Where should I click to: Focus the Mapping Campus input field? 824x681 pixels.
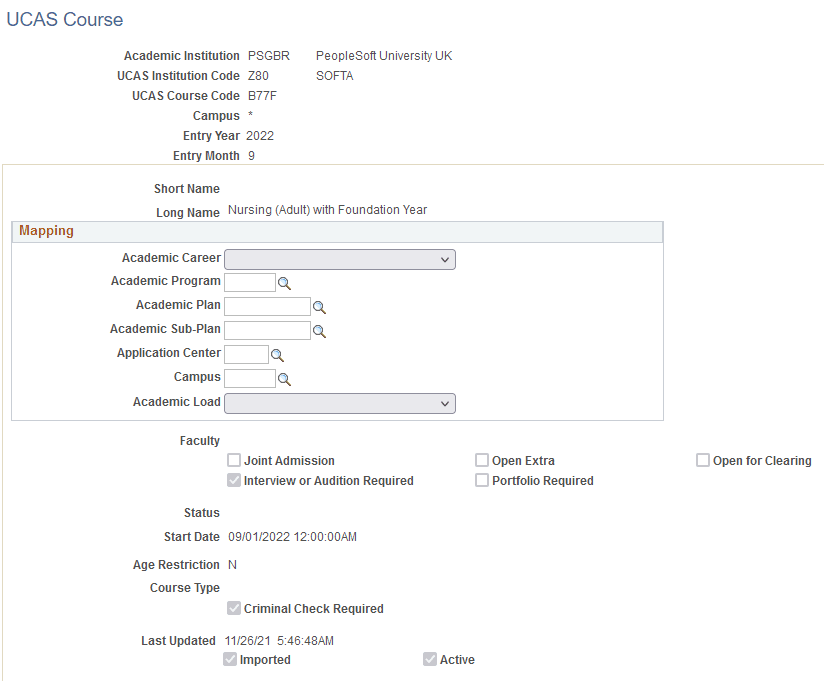coord(250,378)
